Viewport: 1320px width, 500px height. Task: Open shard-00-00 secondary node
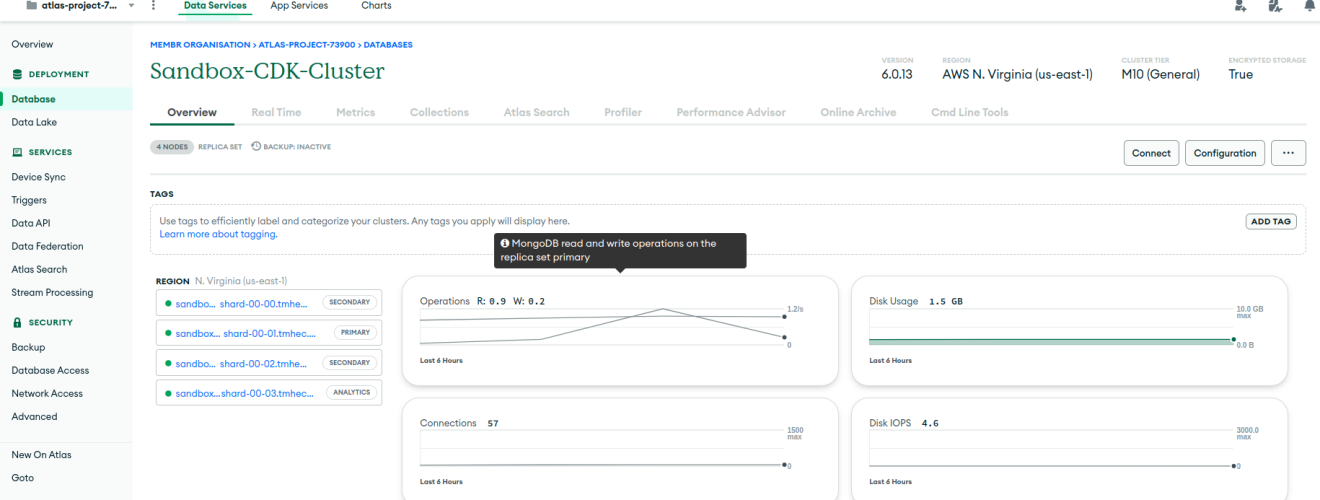tap(269, 302)
